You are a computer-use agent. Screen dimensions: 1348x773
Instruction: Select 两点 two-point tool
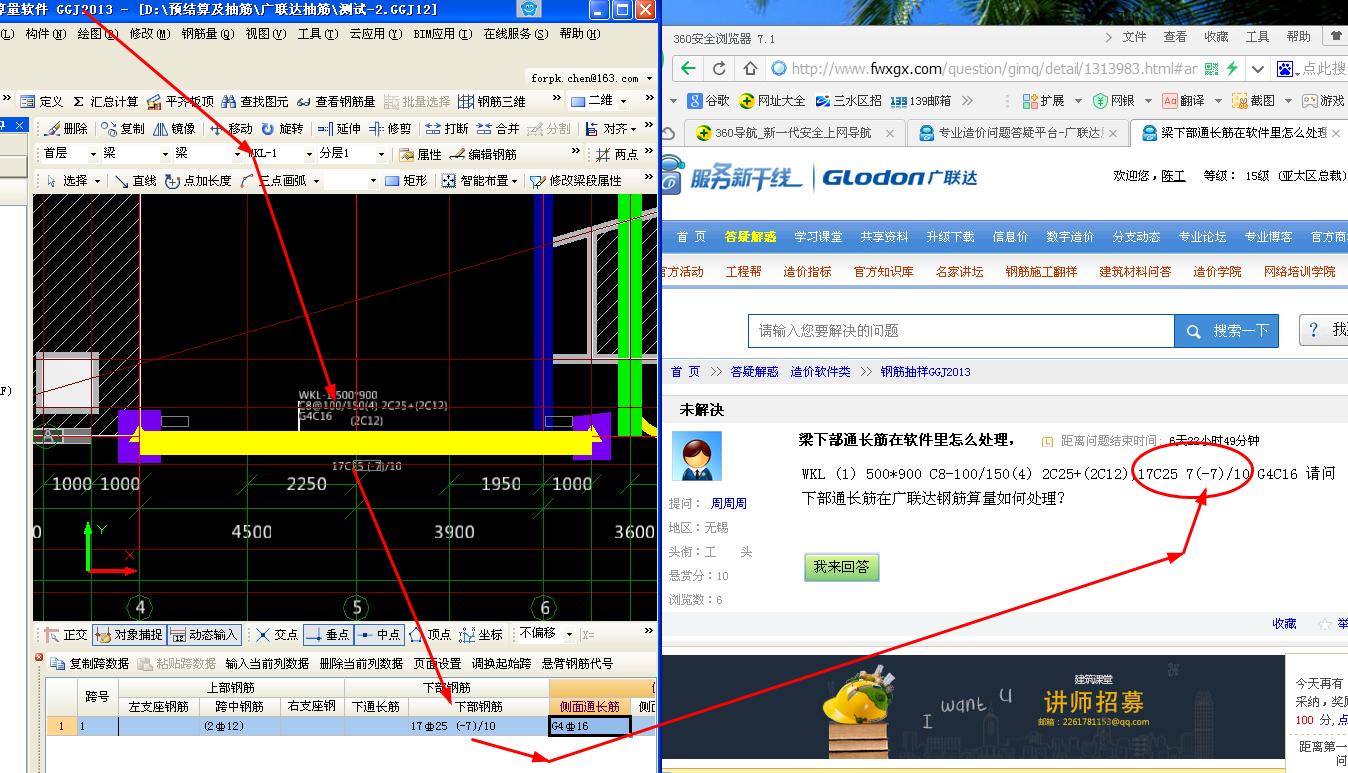[x=617, y=154]
